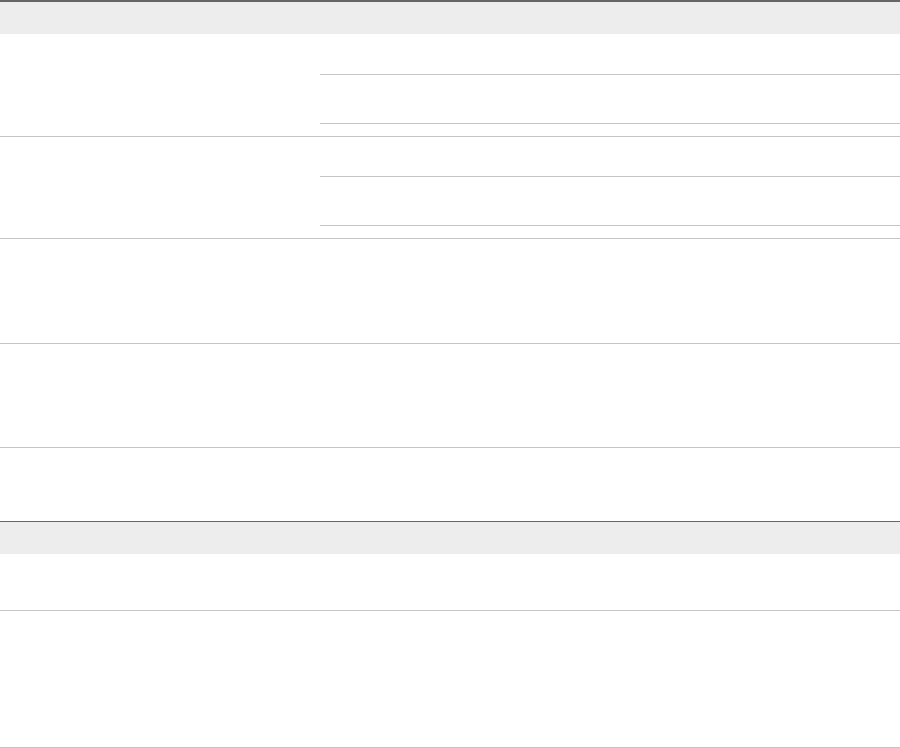The height and width of the screenshot is (748, 900).
Task: Click the empty third row of the first section
Action: pyautogui.click(x=450, y=291)
